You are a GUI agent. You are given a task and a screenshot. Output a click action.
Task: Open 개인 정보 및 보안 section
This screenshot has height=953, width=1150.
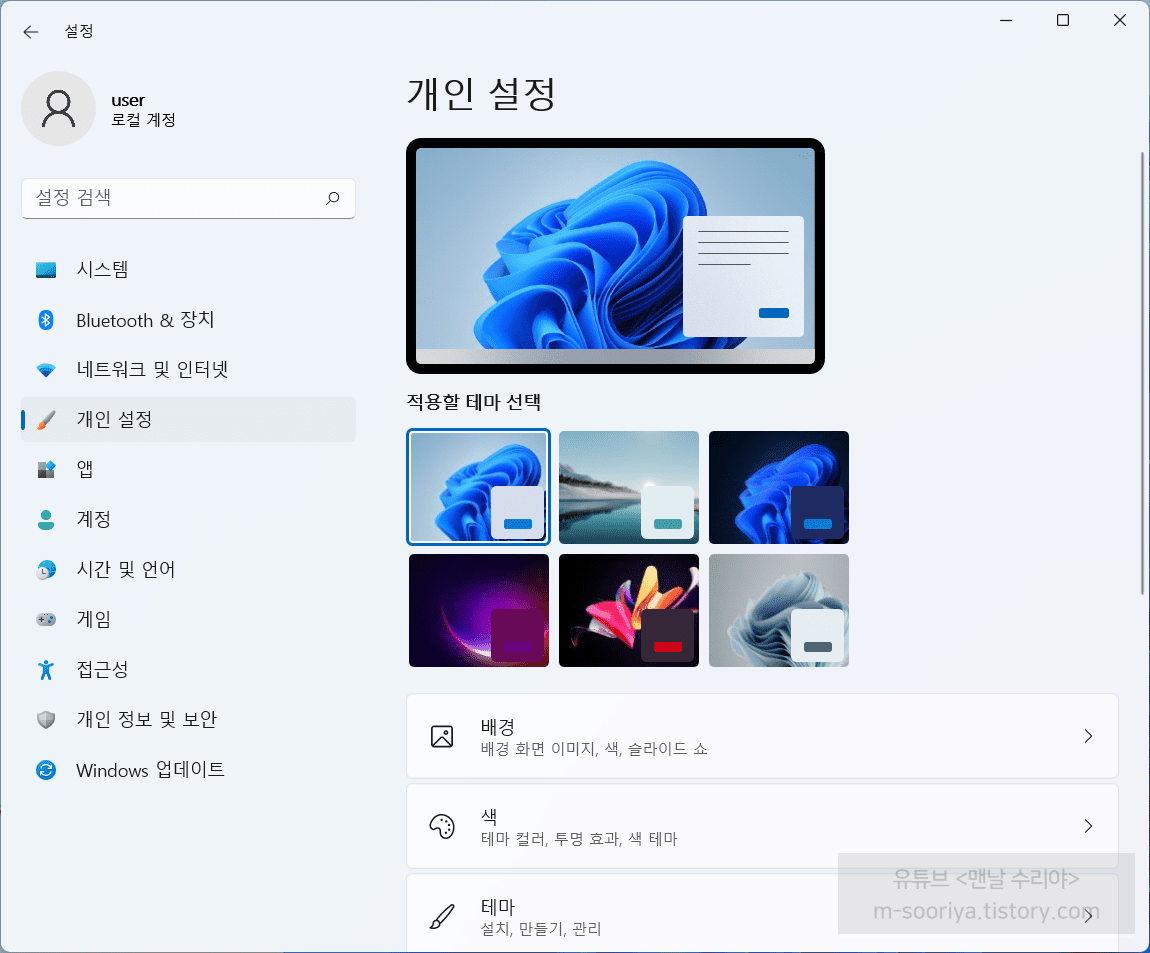[188, 720]
